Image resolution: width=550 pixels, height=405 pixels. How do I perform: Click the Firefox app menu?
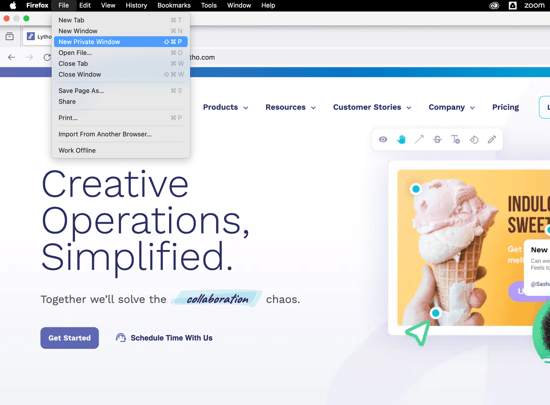tap(37, 6)
